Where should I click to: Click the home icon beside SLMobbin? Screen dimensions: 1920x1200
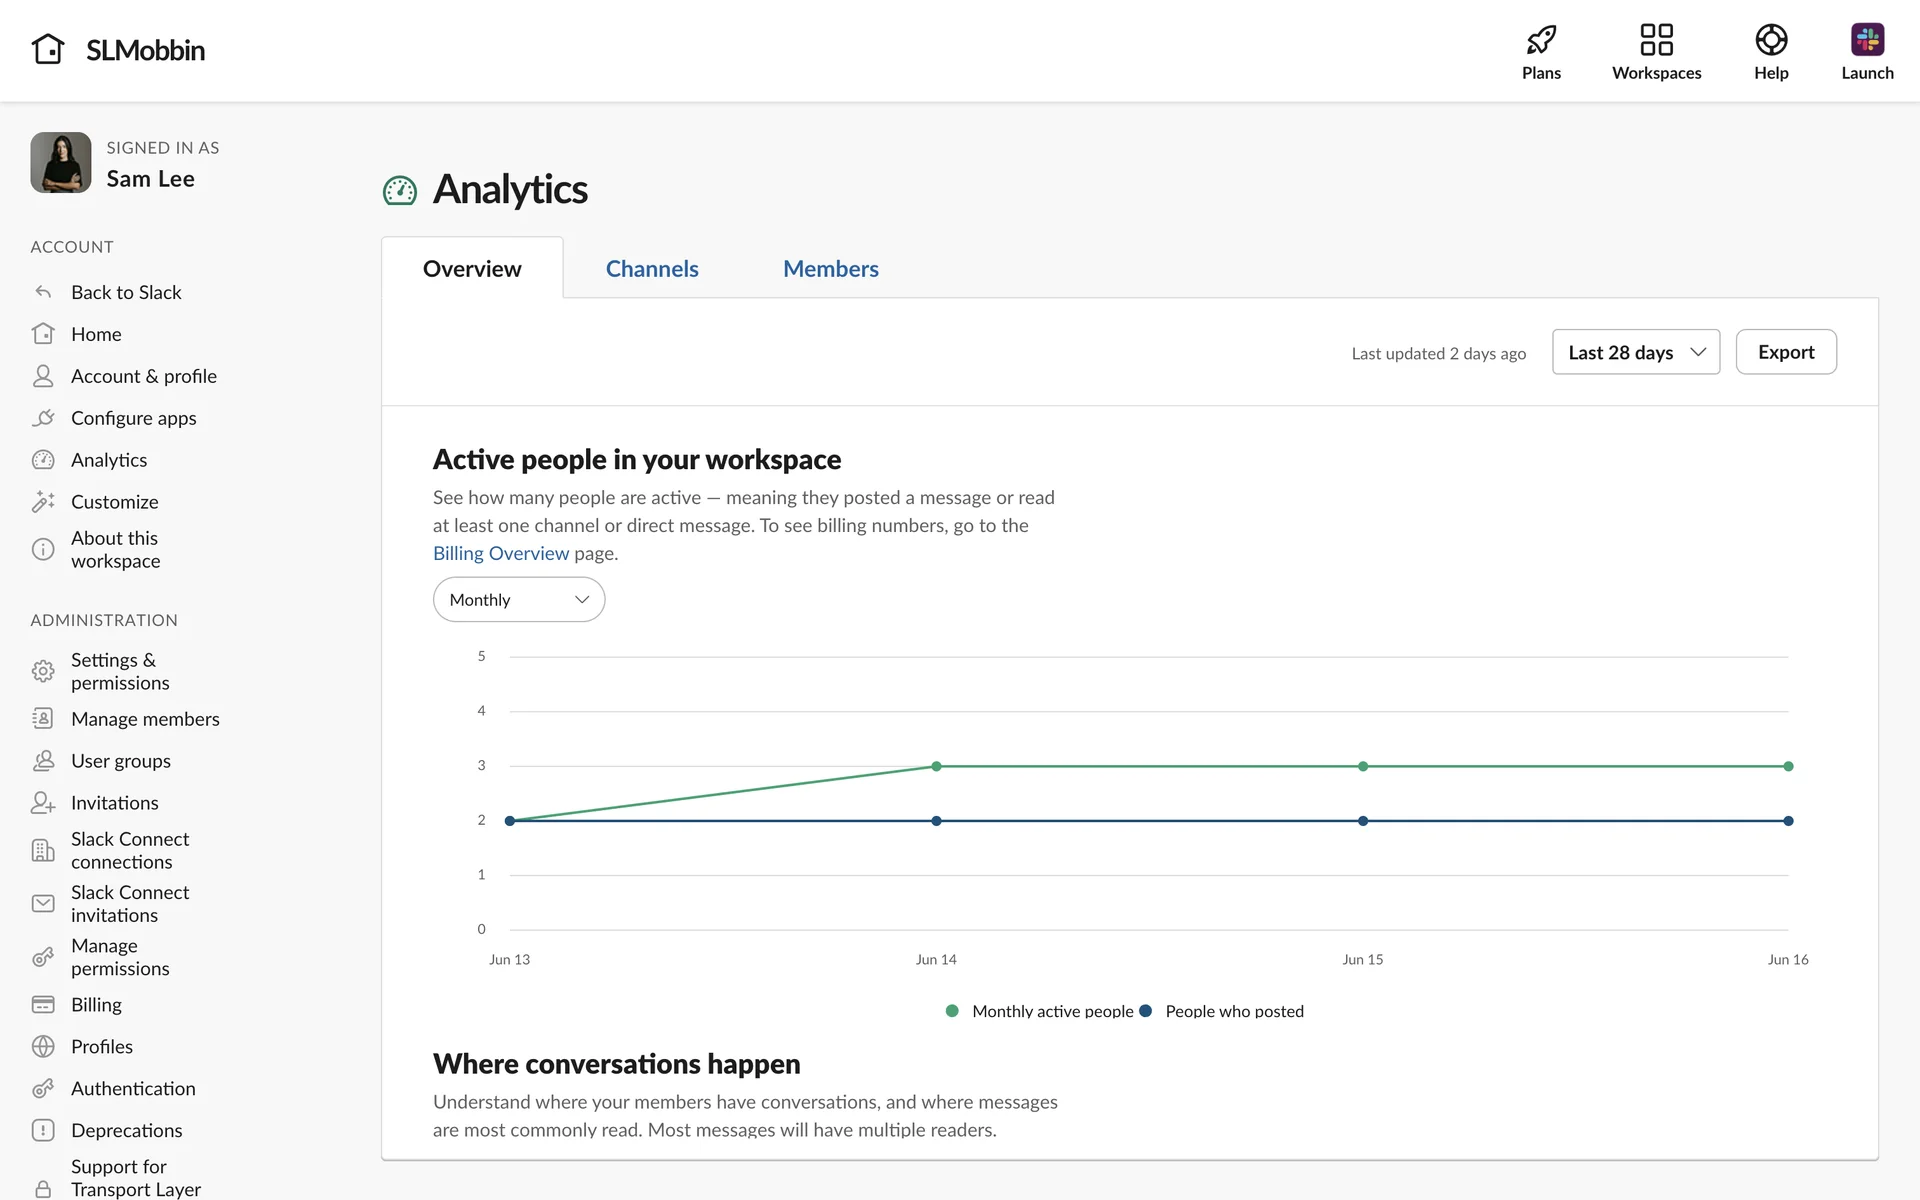pos(48,49)
